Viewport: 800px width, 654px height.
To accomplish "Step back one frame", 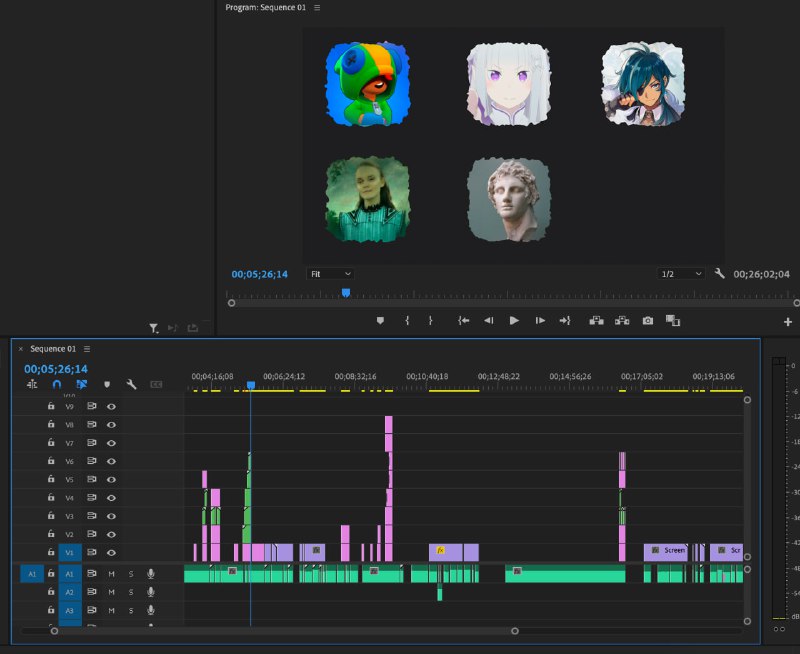I will 488,320.
